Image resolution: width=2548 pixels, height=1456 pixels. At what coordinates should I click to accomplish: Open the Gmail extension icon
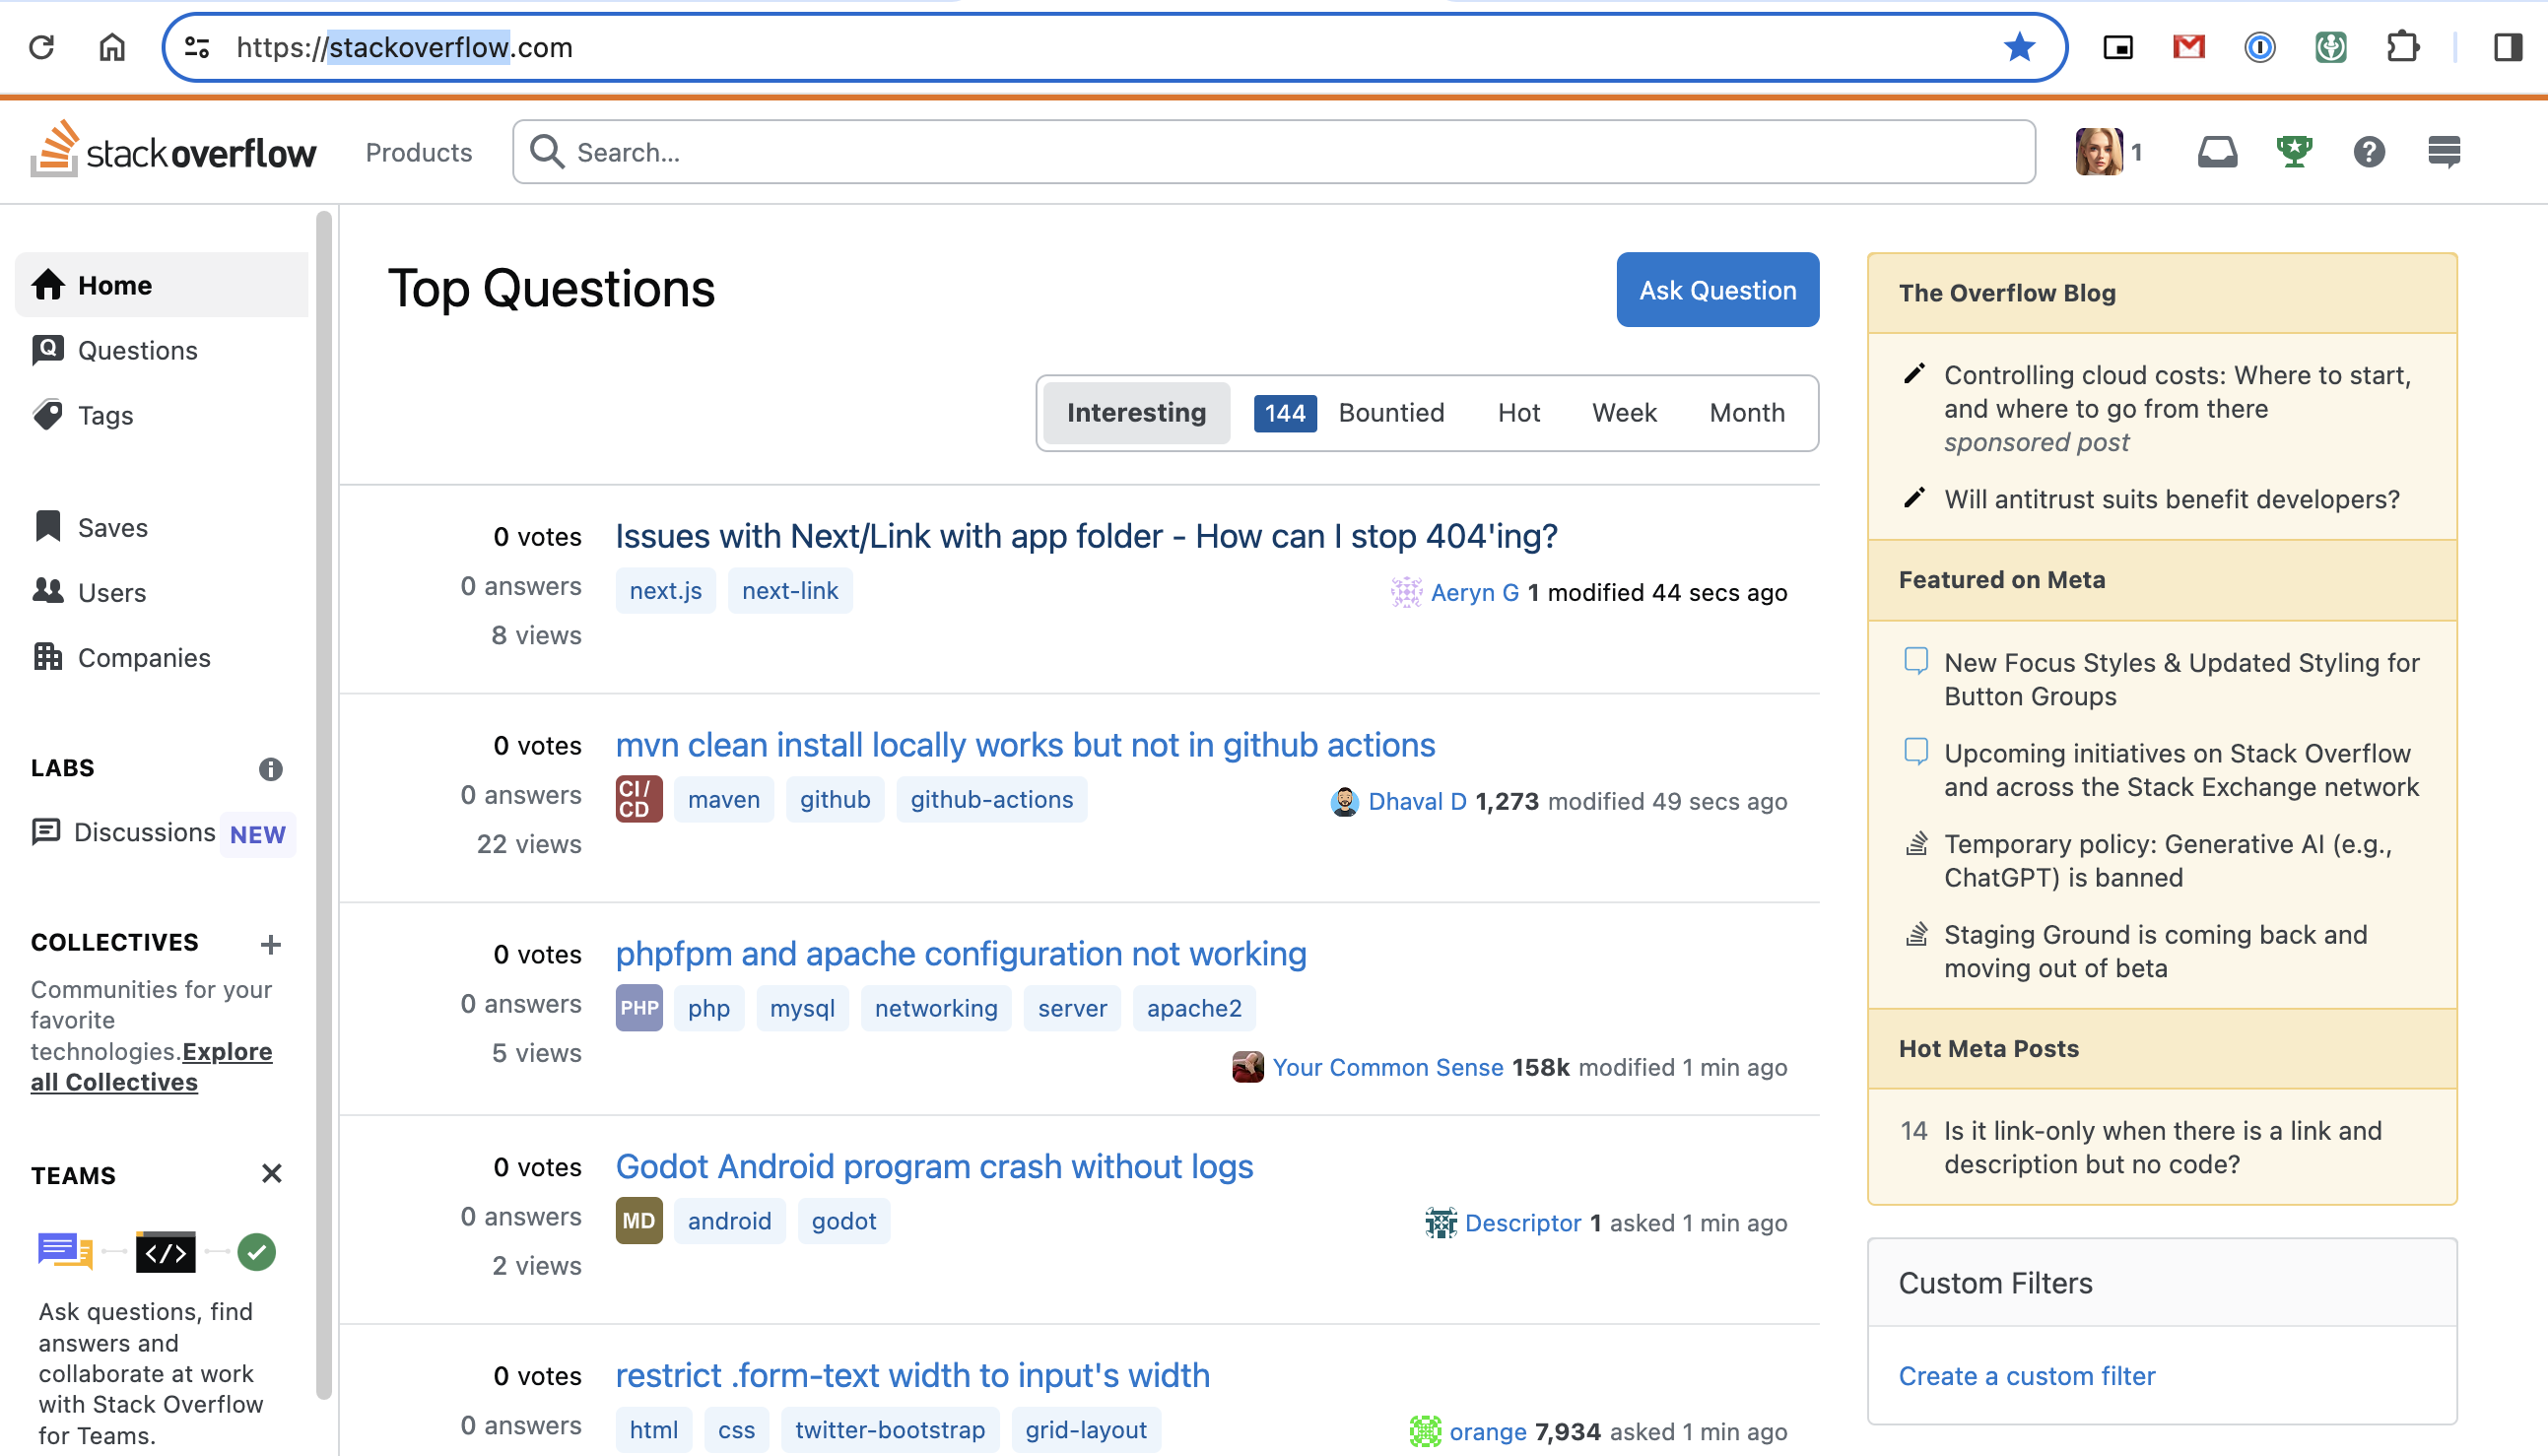click(x=2189, y=47)
